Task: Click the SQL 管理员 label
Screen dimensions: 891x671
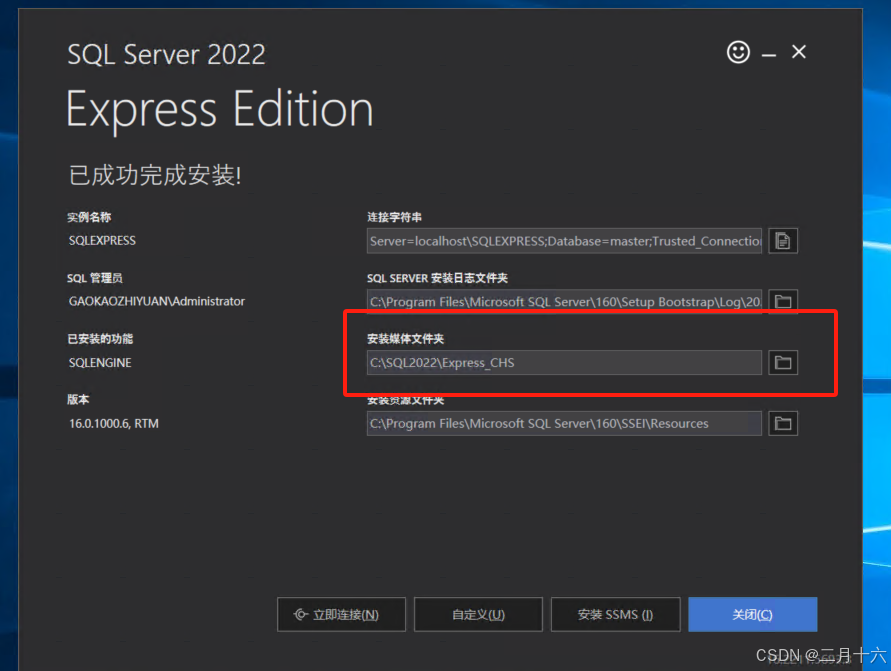Action: point(95,278)
